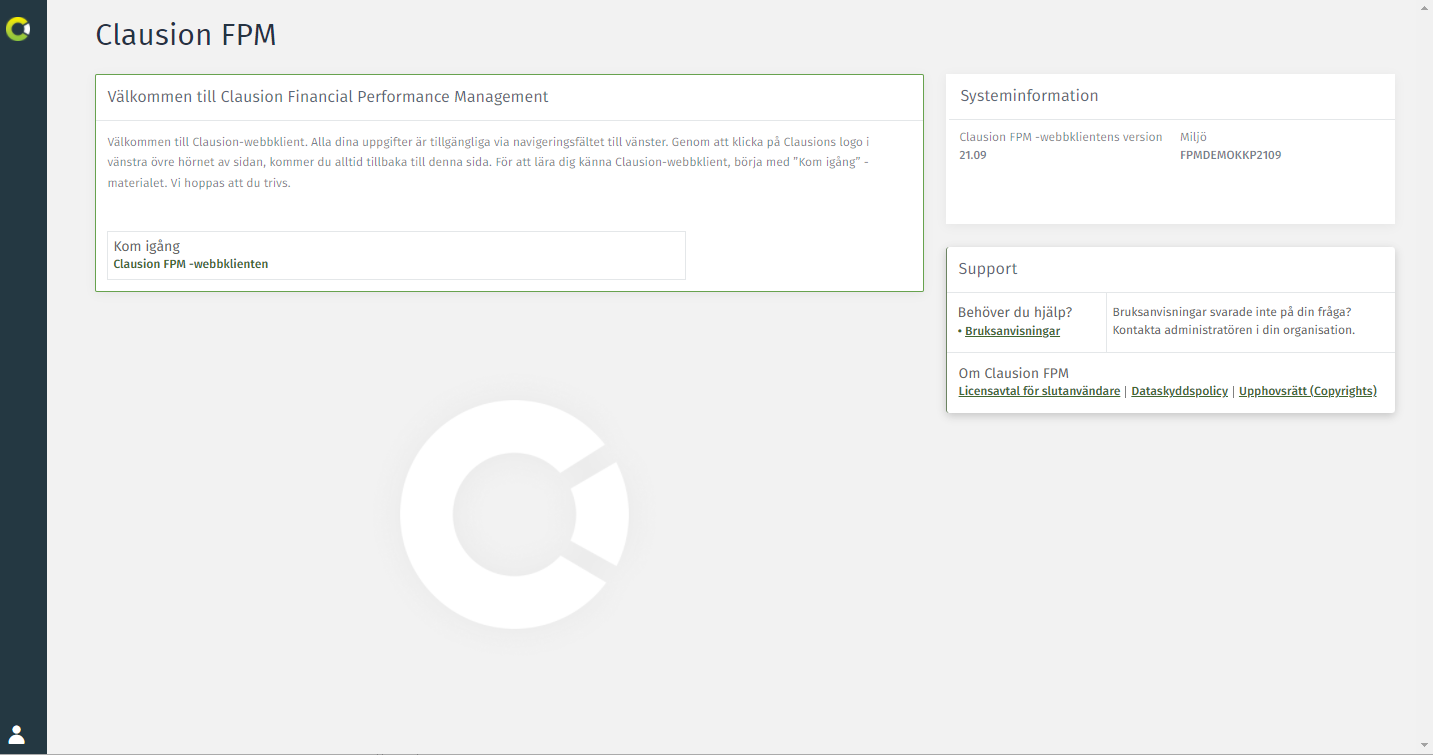Click the Om Clausion FPM heading
Viewport: 1433px width, 755px height.
(1013, 373)
